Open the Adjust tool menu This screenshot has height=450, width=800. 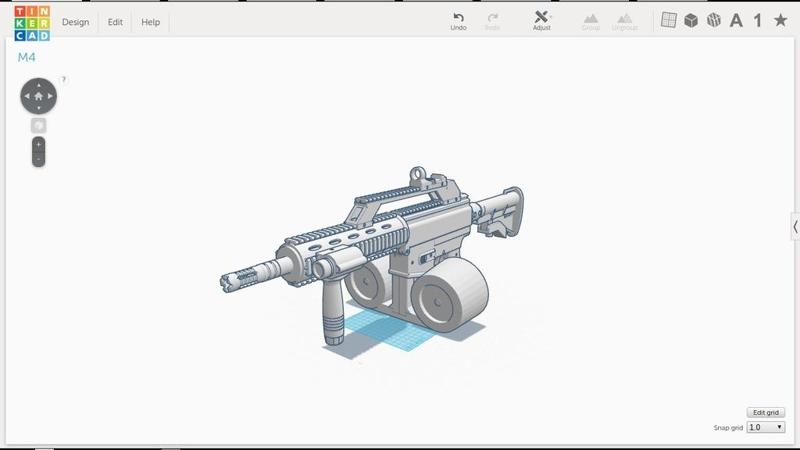click(x=542, y=21)
